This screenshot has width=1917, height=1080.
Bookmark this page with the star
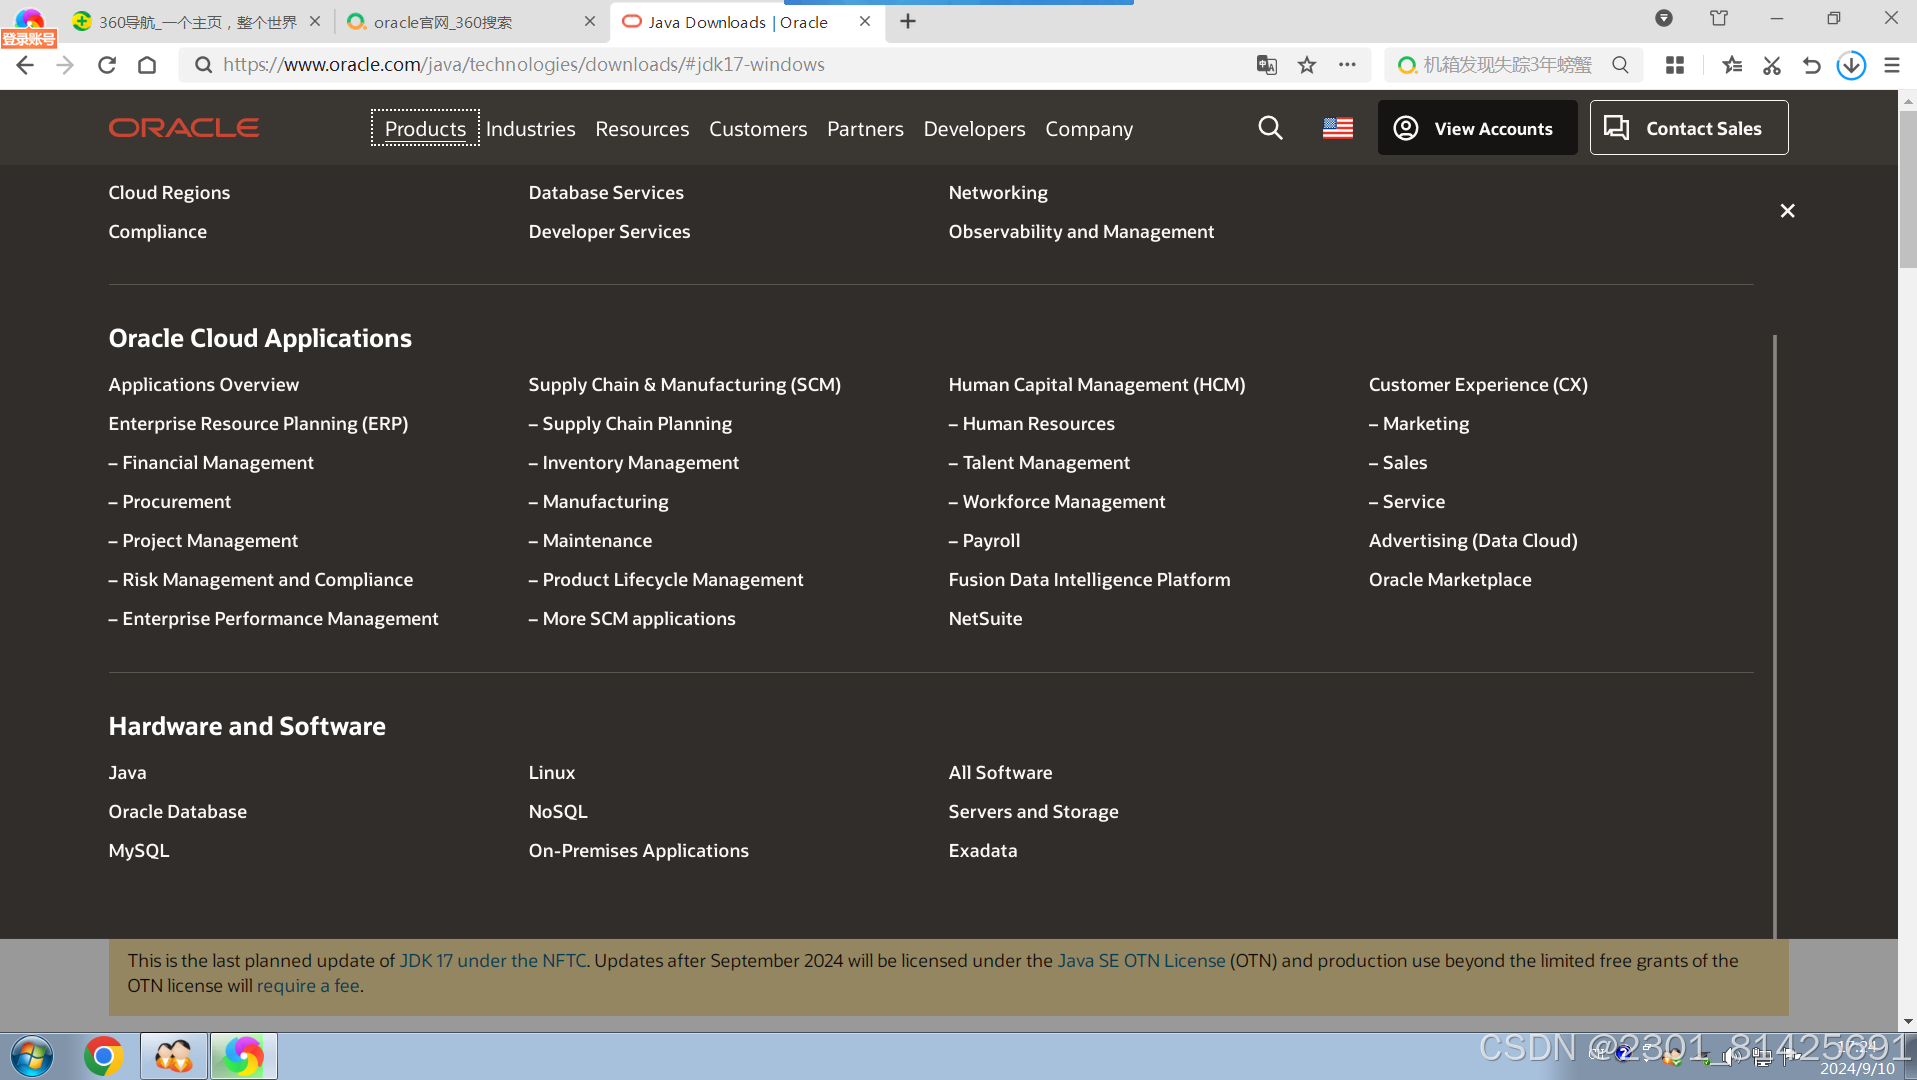(1307, 65)
